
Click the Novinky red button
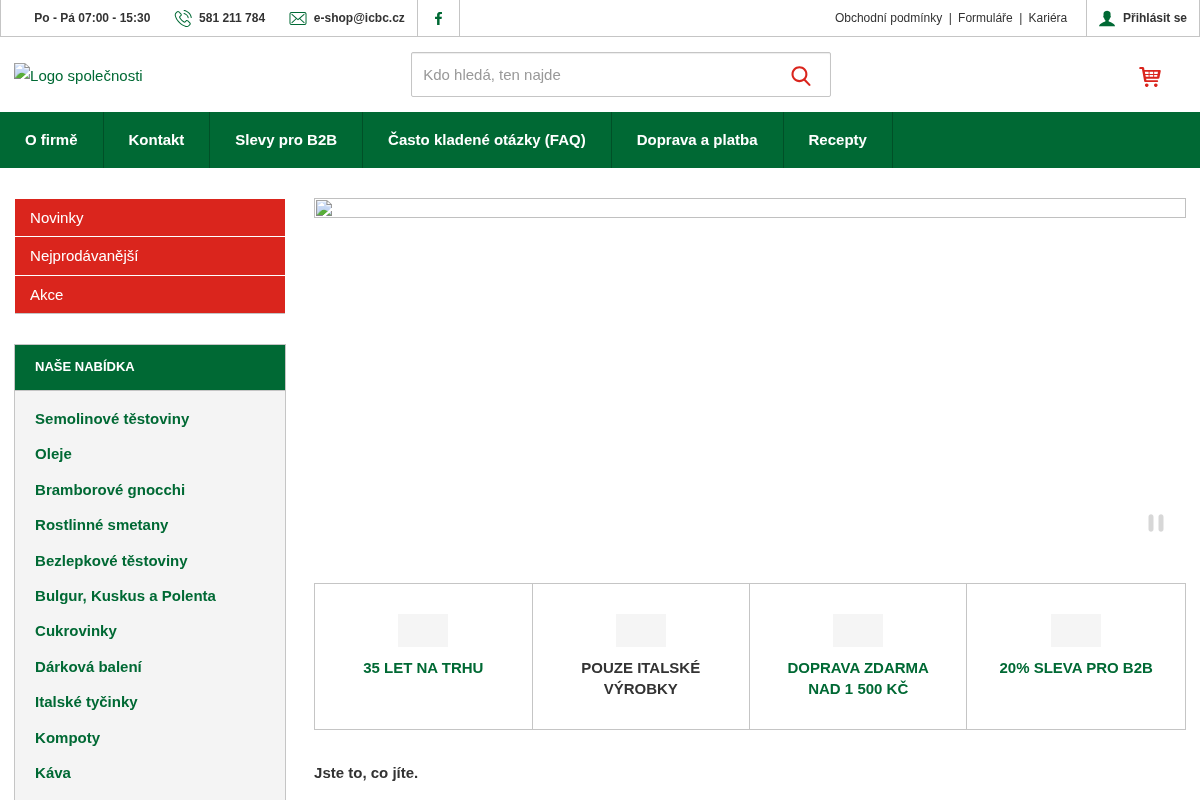(150, 217)
